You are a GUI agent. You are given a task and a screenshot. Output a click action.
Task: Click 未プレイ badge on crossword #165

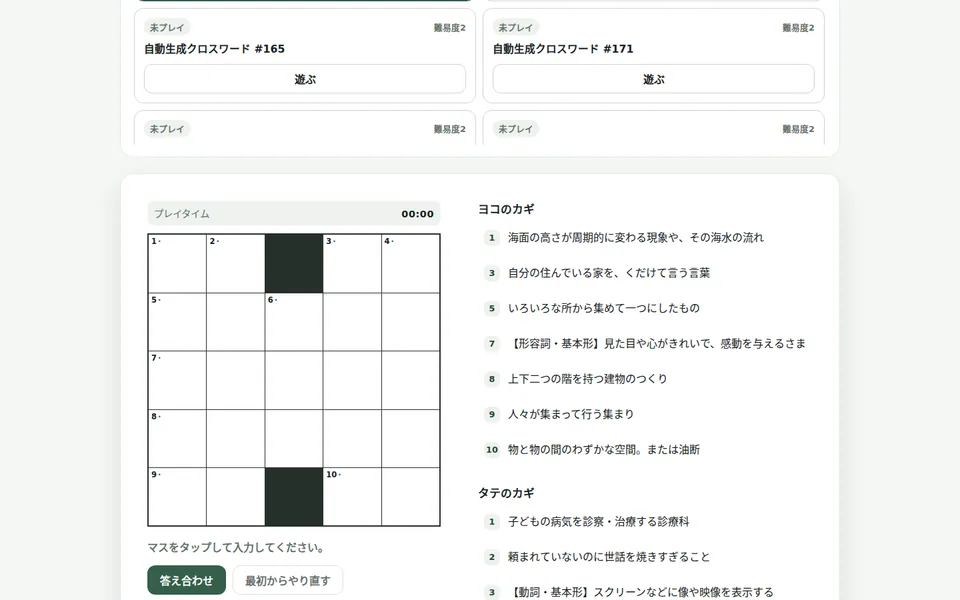[167, 28]
